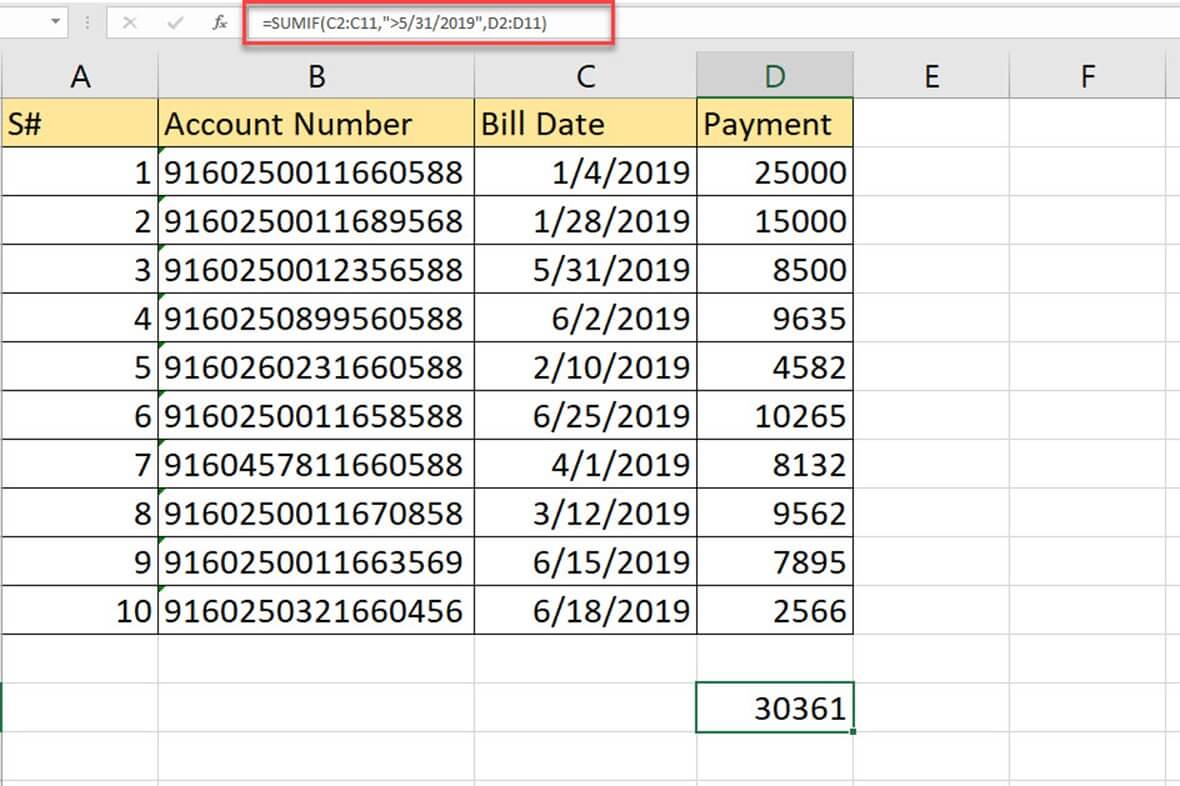Click the Payment header cell

pos(775,124)
